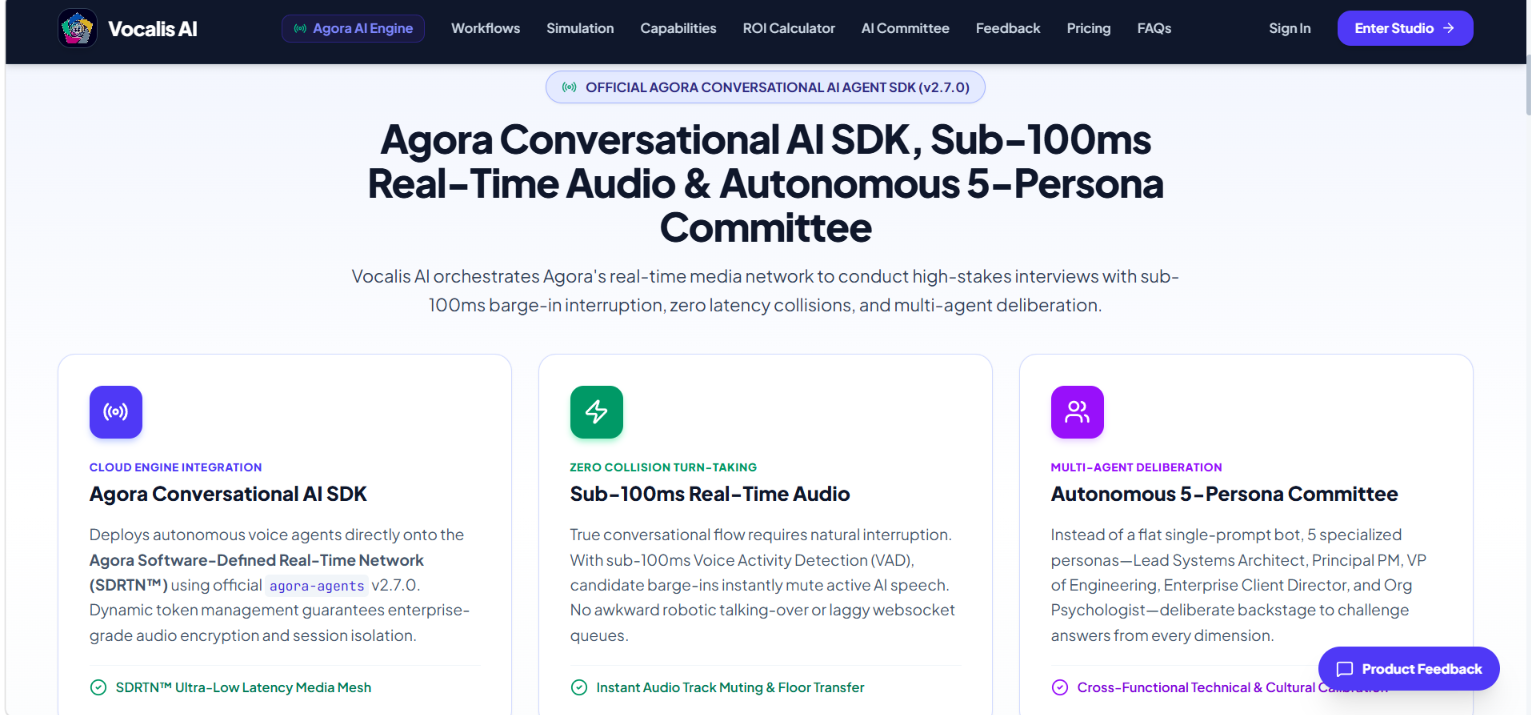Navigate to AI Committee

(905, 28)
